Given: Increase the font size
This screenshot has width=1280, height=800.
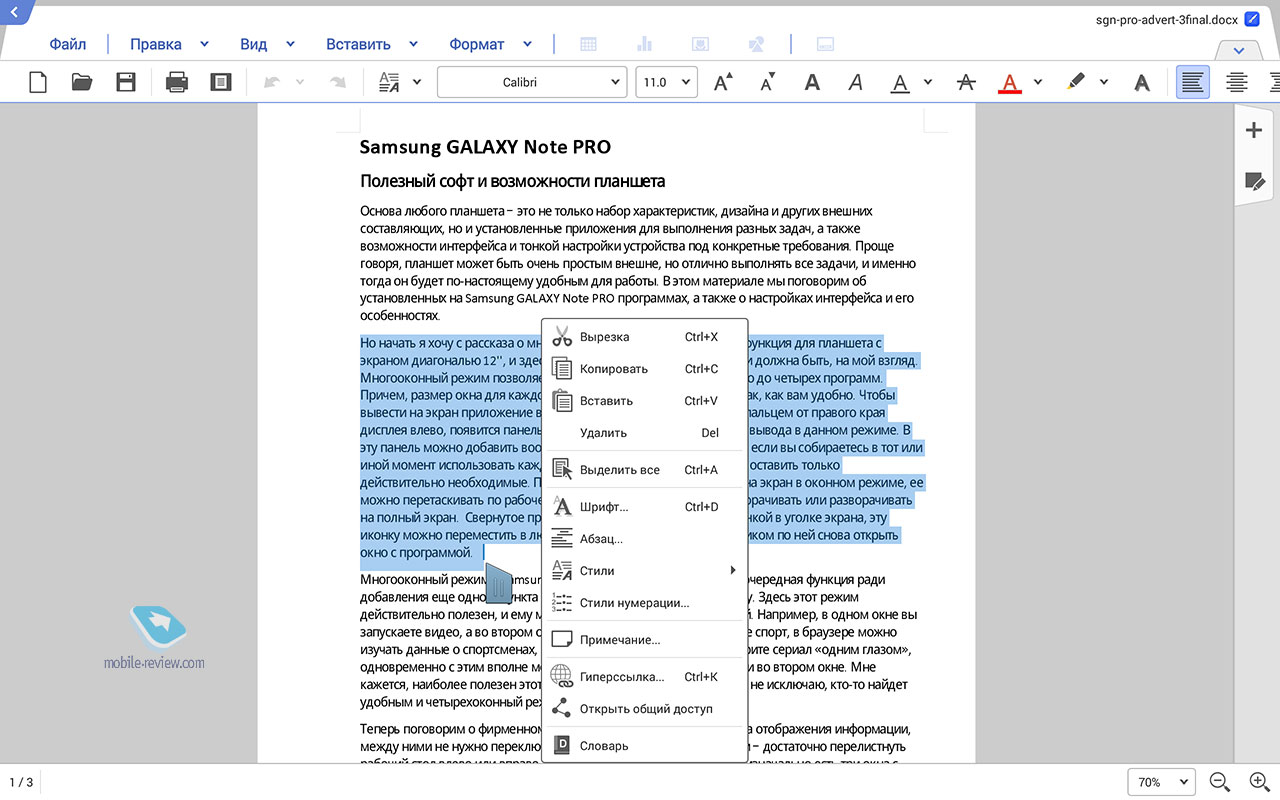Looking at the screenshot, I should tap(723, 82).
